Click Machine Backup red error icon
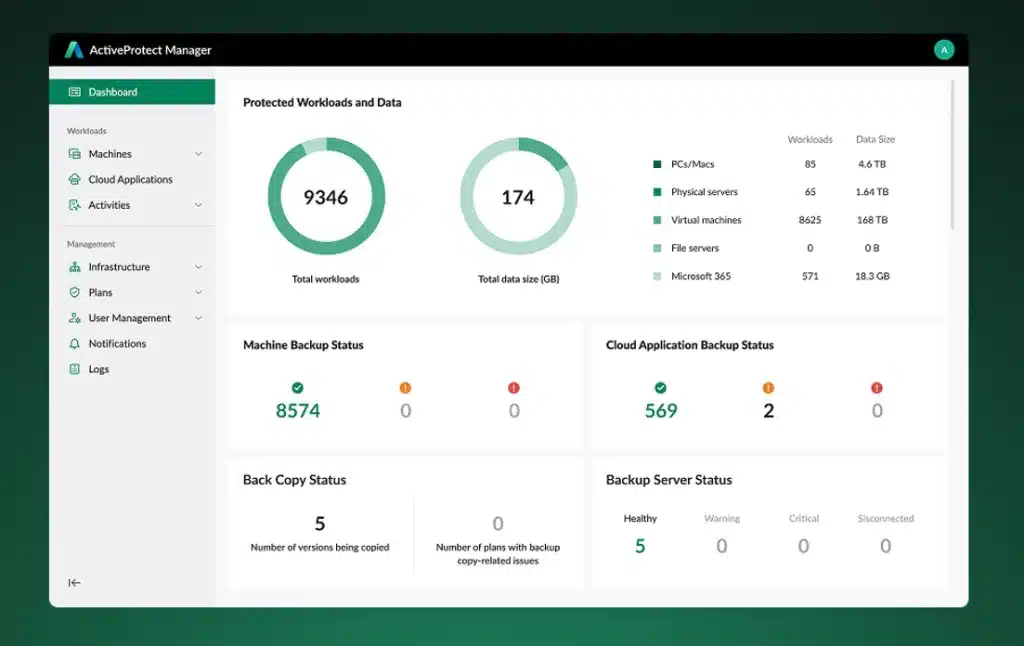 514,388
